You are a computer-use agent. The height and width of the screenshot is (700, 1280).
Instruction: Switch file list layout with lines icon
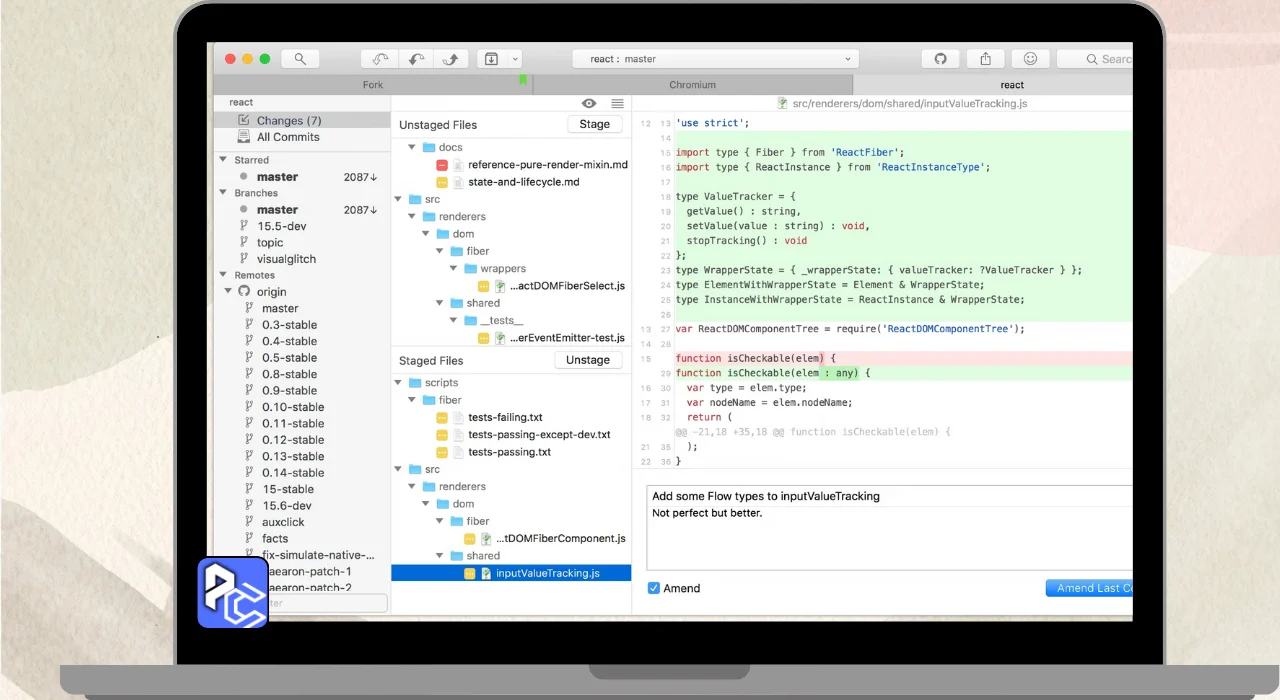point(617,104)
